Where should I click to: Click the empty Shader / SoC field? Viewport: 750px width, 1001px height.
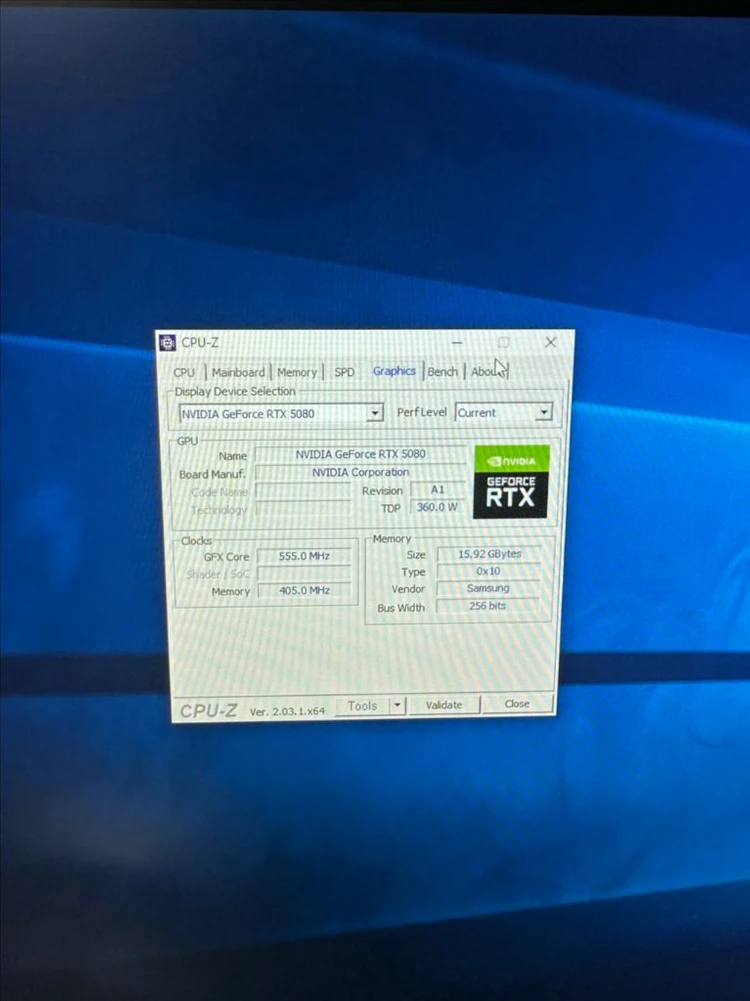coord(304,573)
